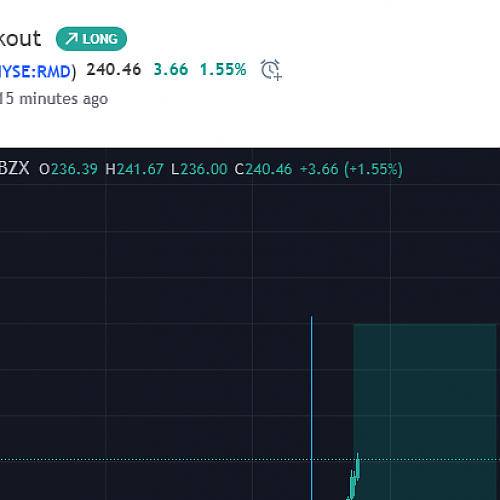The width and height of the screenshot is (500, 500).
Task: Select the teal long position box
Action: (x=425, y=412)
